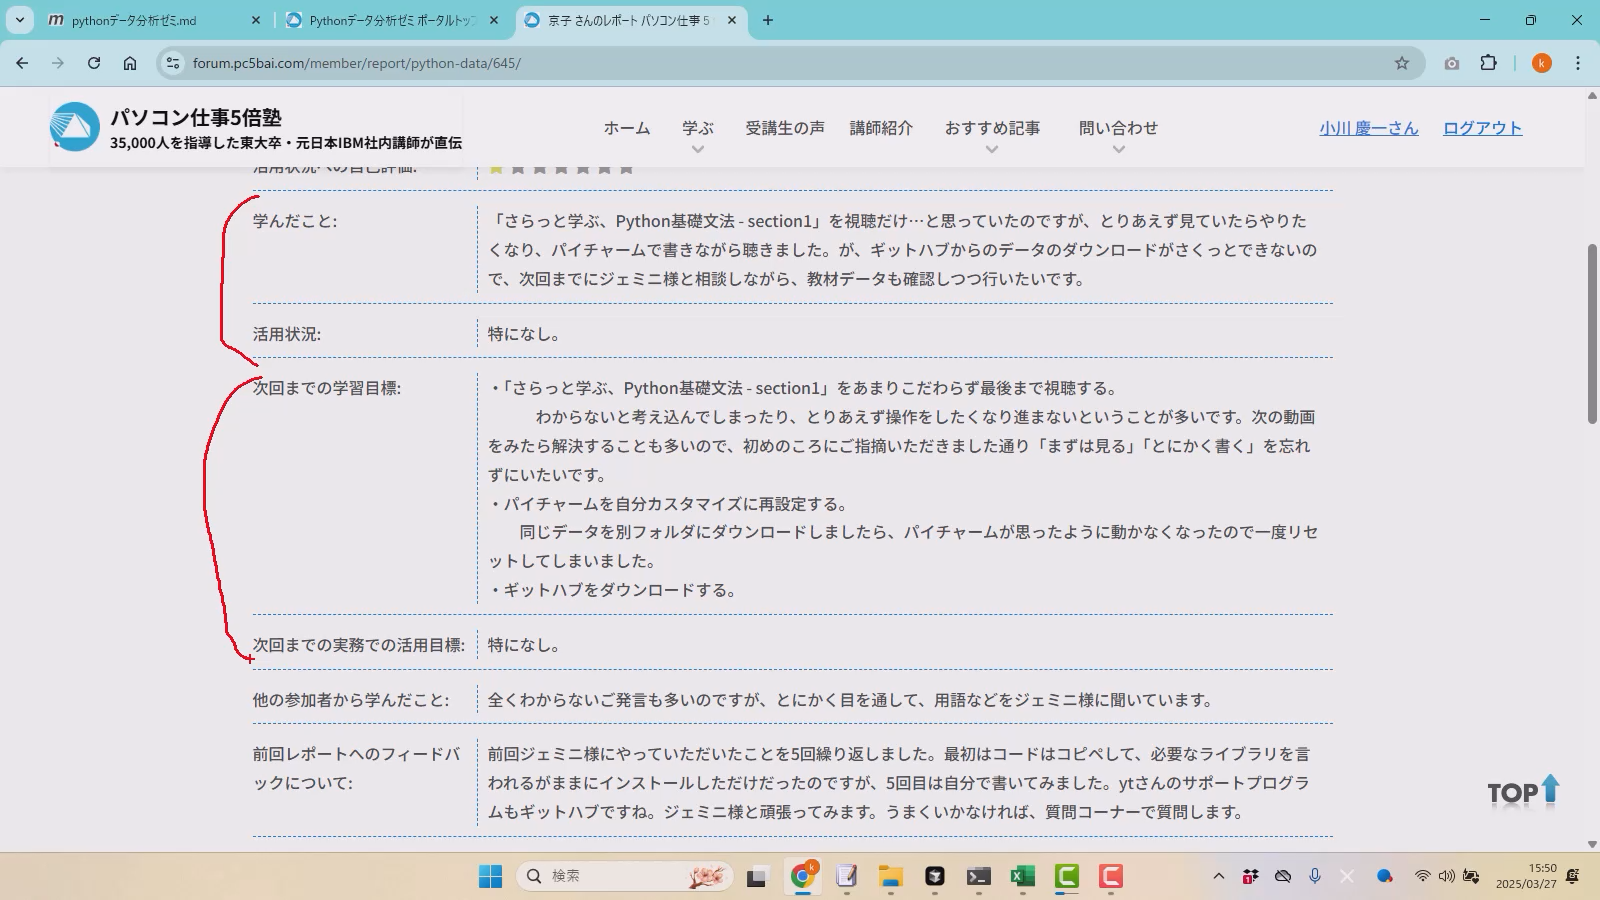Click the パソコン仕事5倍塾 site logo
1600x900 pixels.
pyautogui.click(x=75, y=127)
